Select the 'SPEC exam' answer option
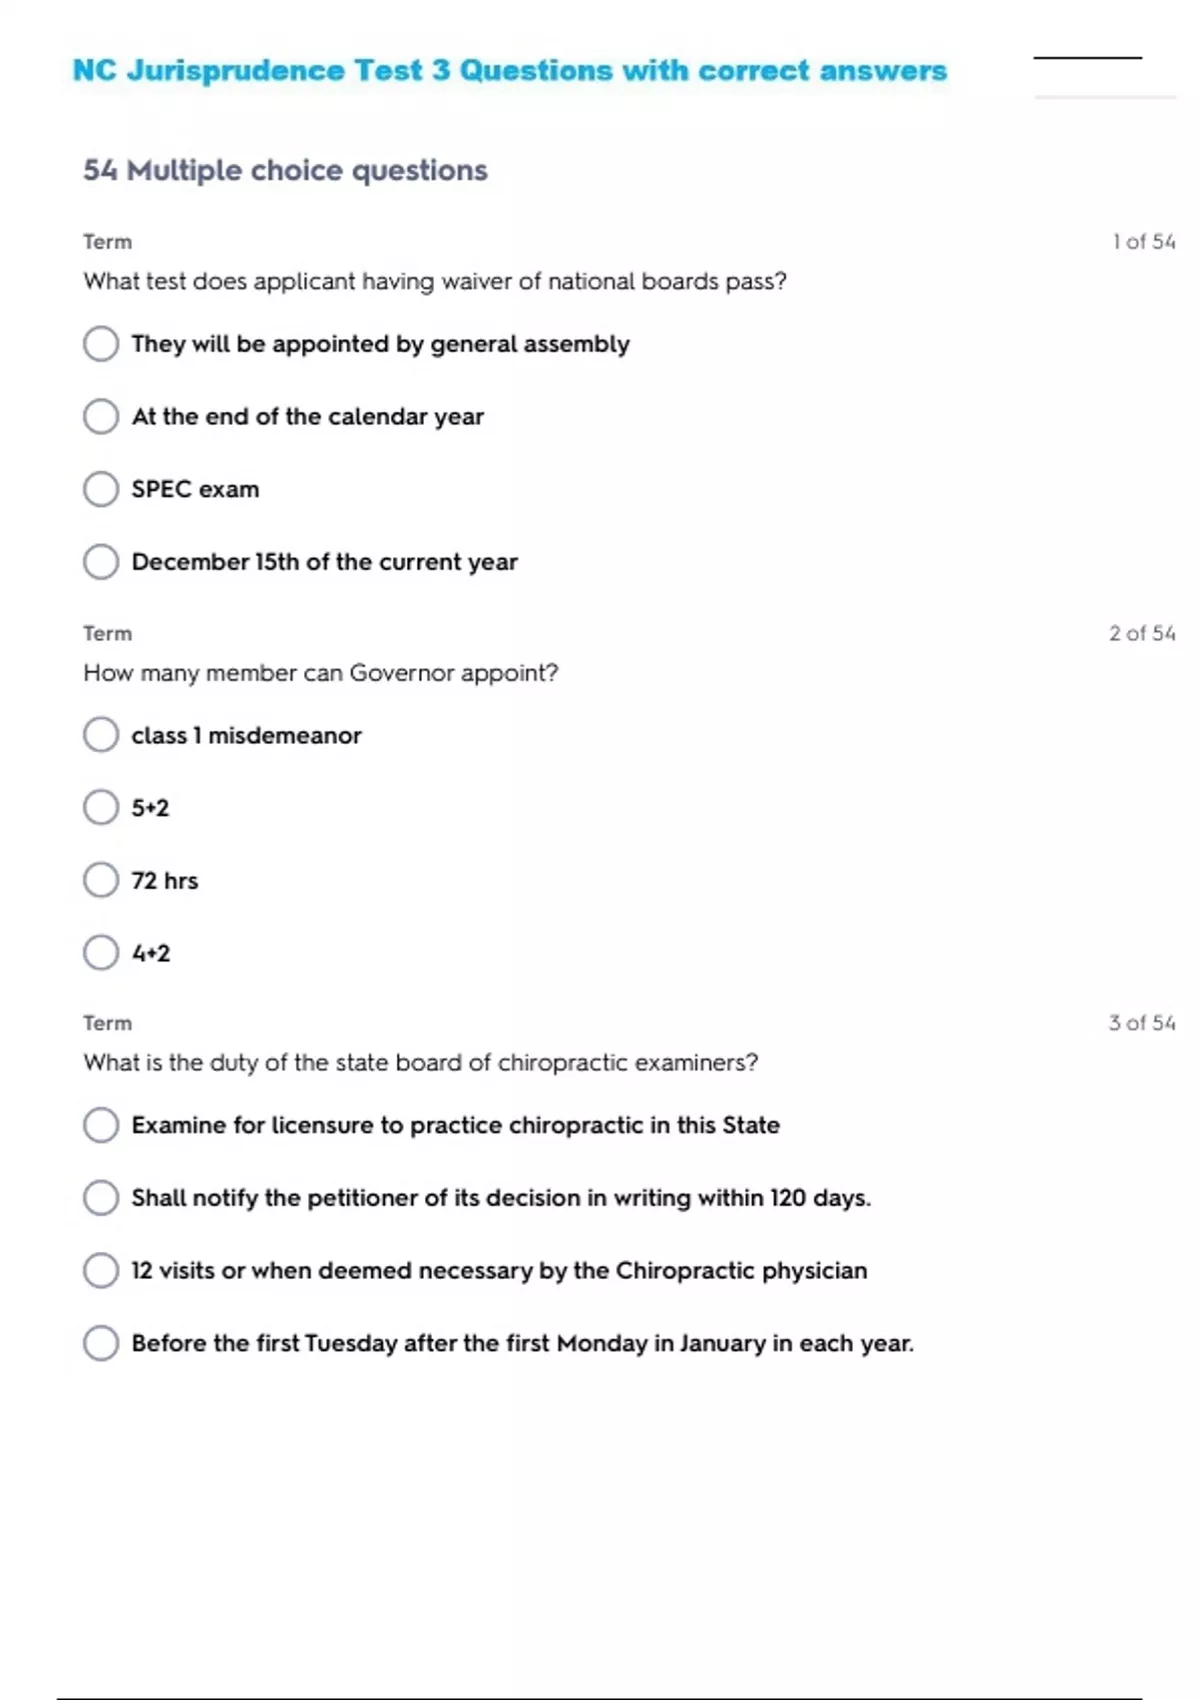This screenshot has height=1700, width=1200. [101, 489]
